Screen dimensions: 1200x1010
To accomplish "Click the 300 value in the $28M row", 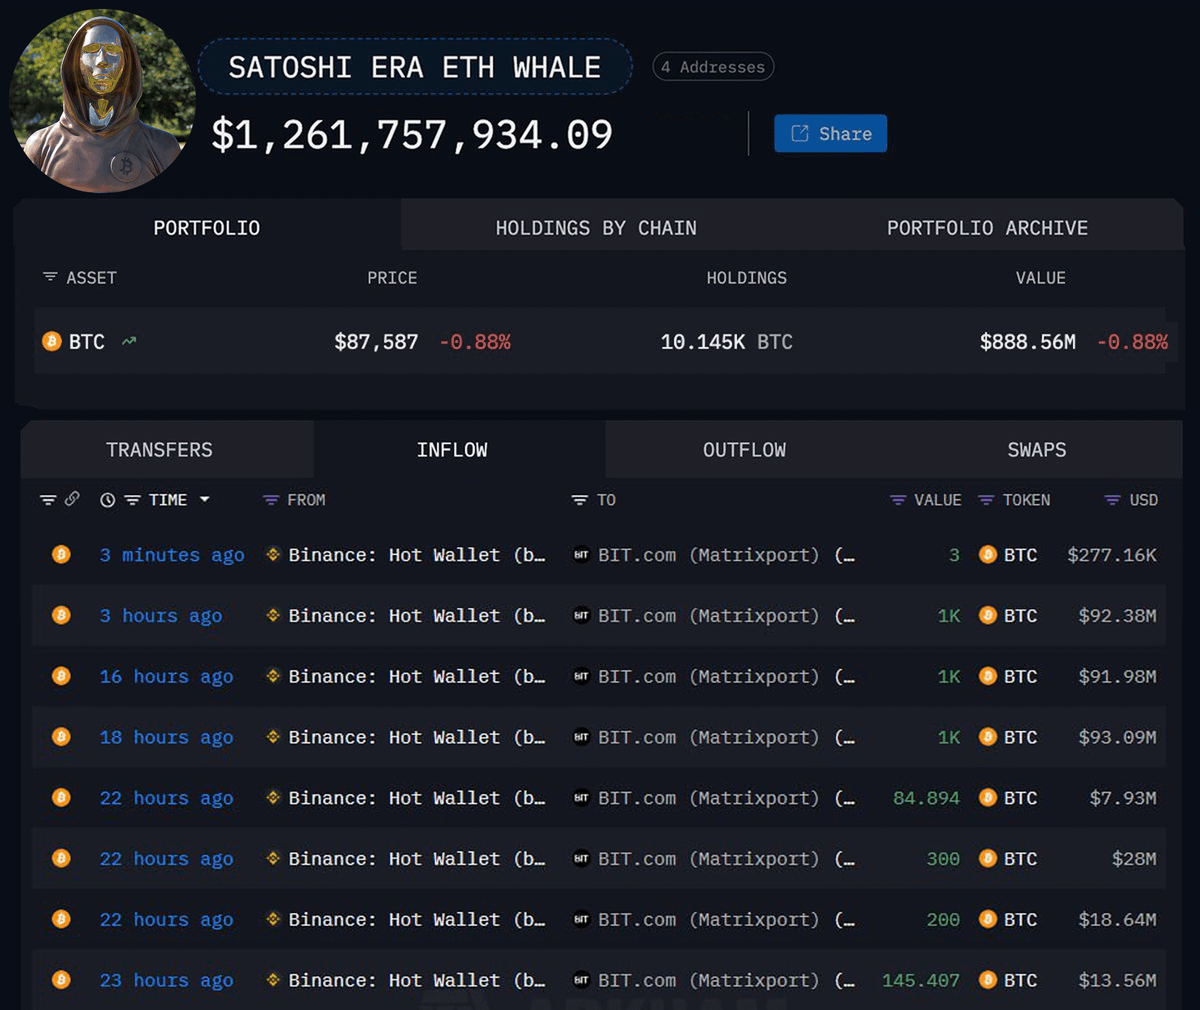I will click(x=943, y=859).
